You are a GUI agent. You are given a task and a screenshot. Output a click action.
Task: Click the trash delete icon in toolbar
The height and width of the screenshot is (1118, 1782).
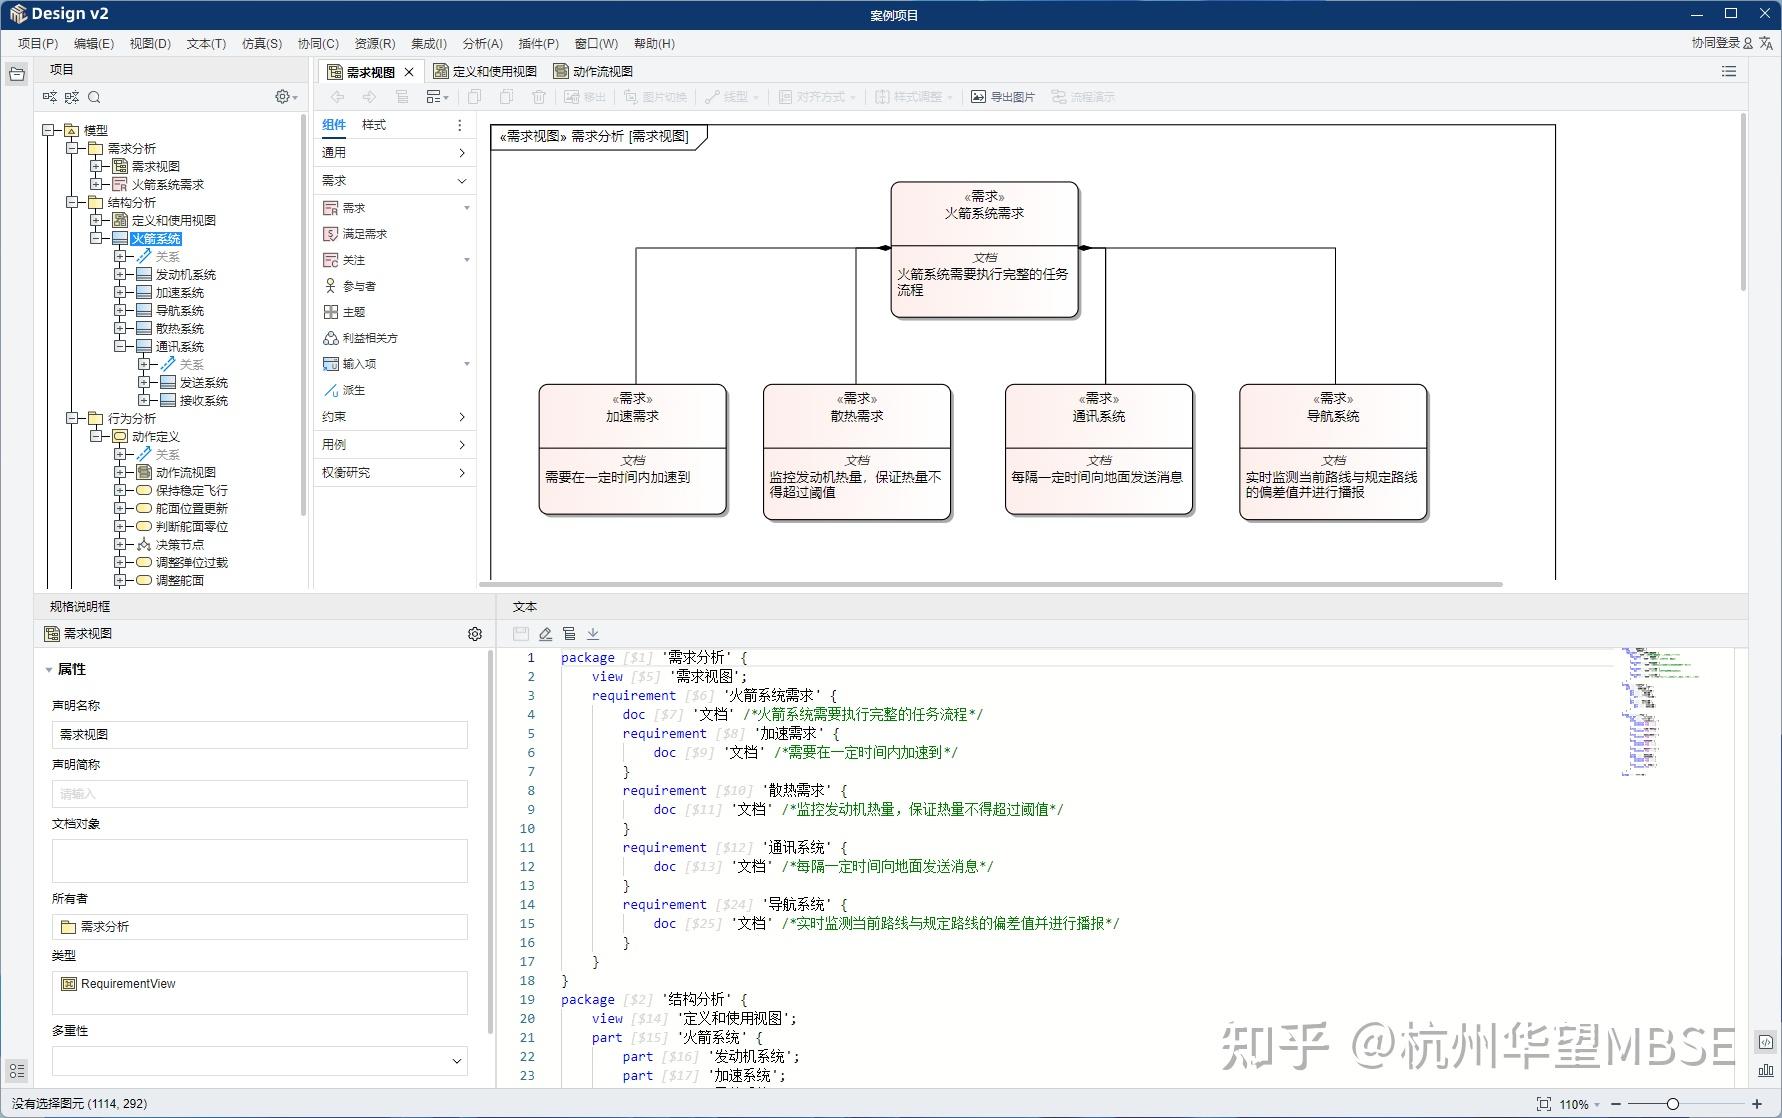[x=540, y=96]
